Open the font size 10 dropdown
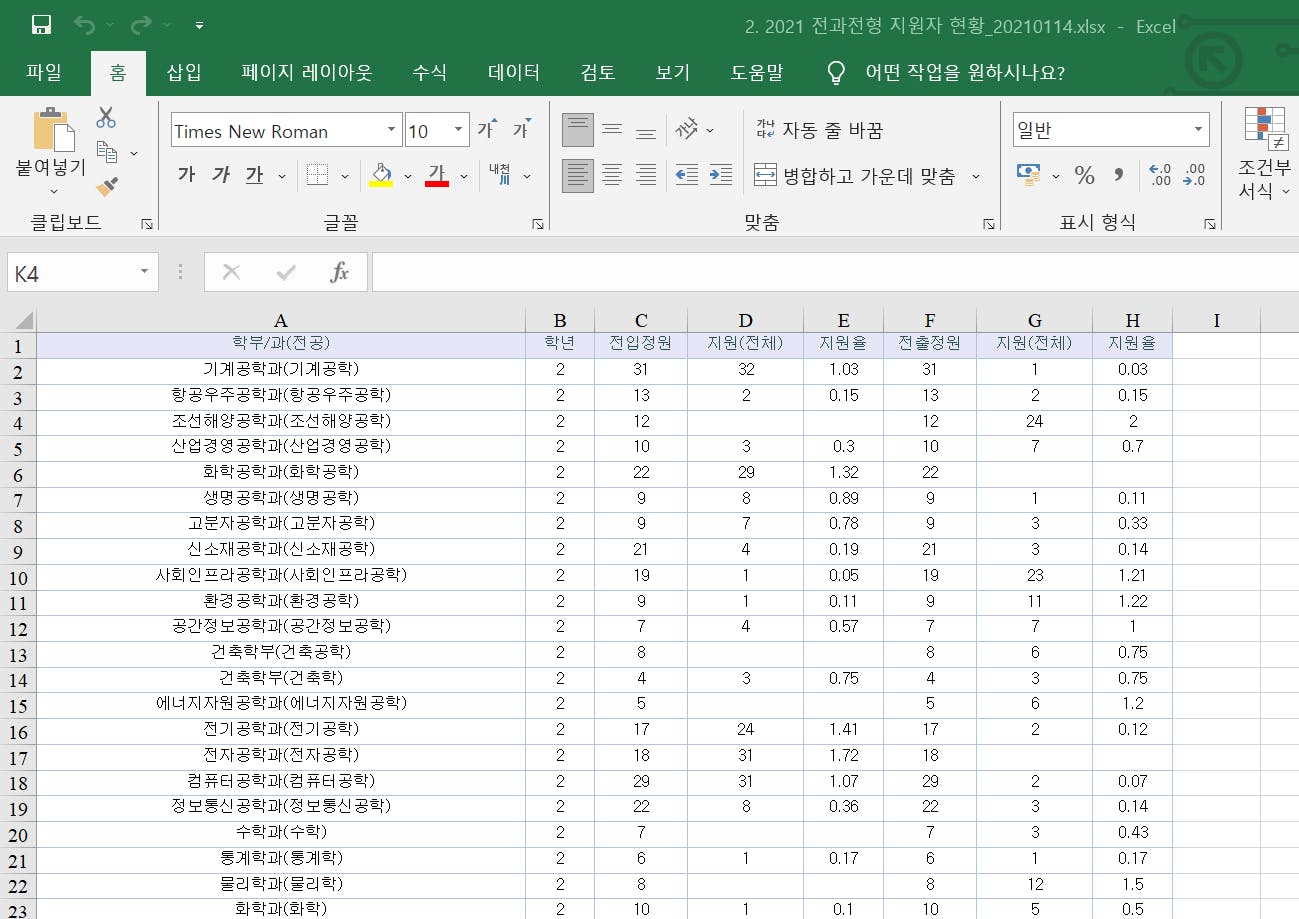1299x919 pixels. point(459,130)
